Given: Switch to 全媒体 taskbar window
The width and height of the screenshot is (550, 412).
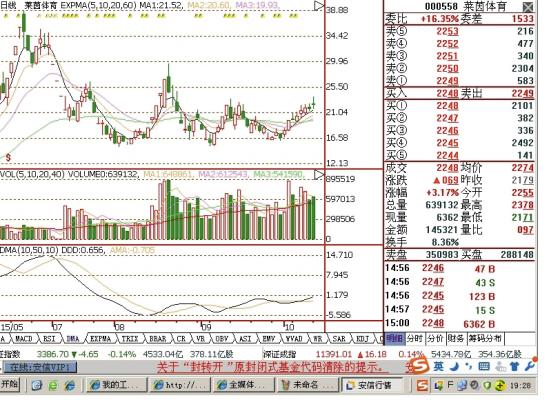Looking at the screenshot, I should pos(244,385).
